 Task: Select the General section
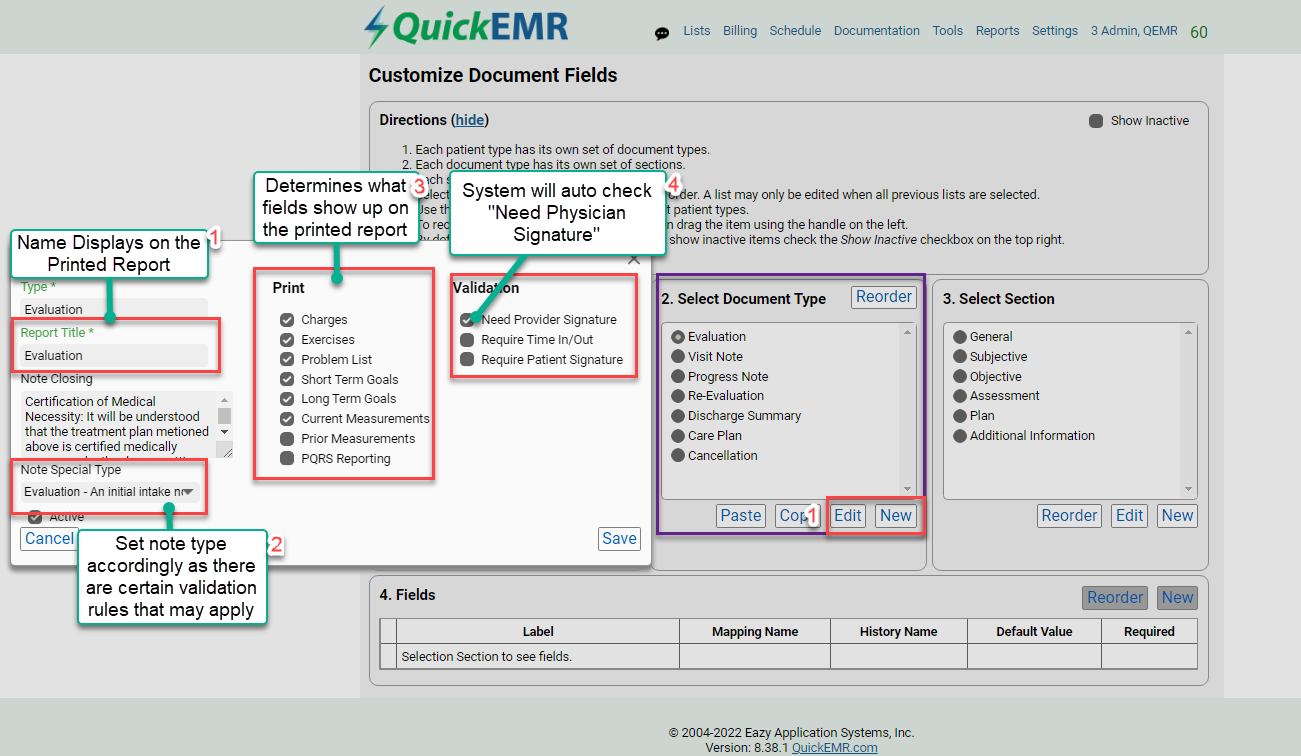point(960,337)
